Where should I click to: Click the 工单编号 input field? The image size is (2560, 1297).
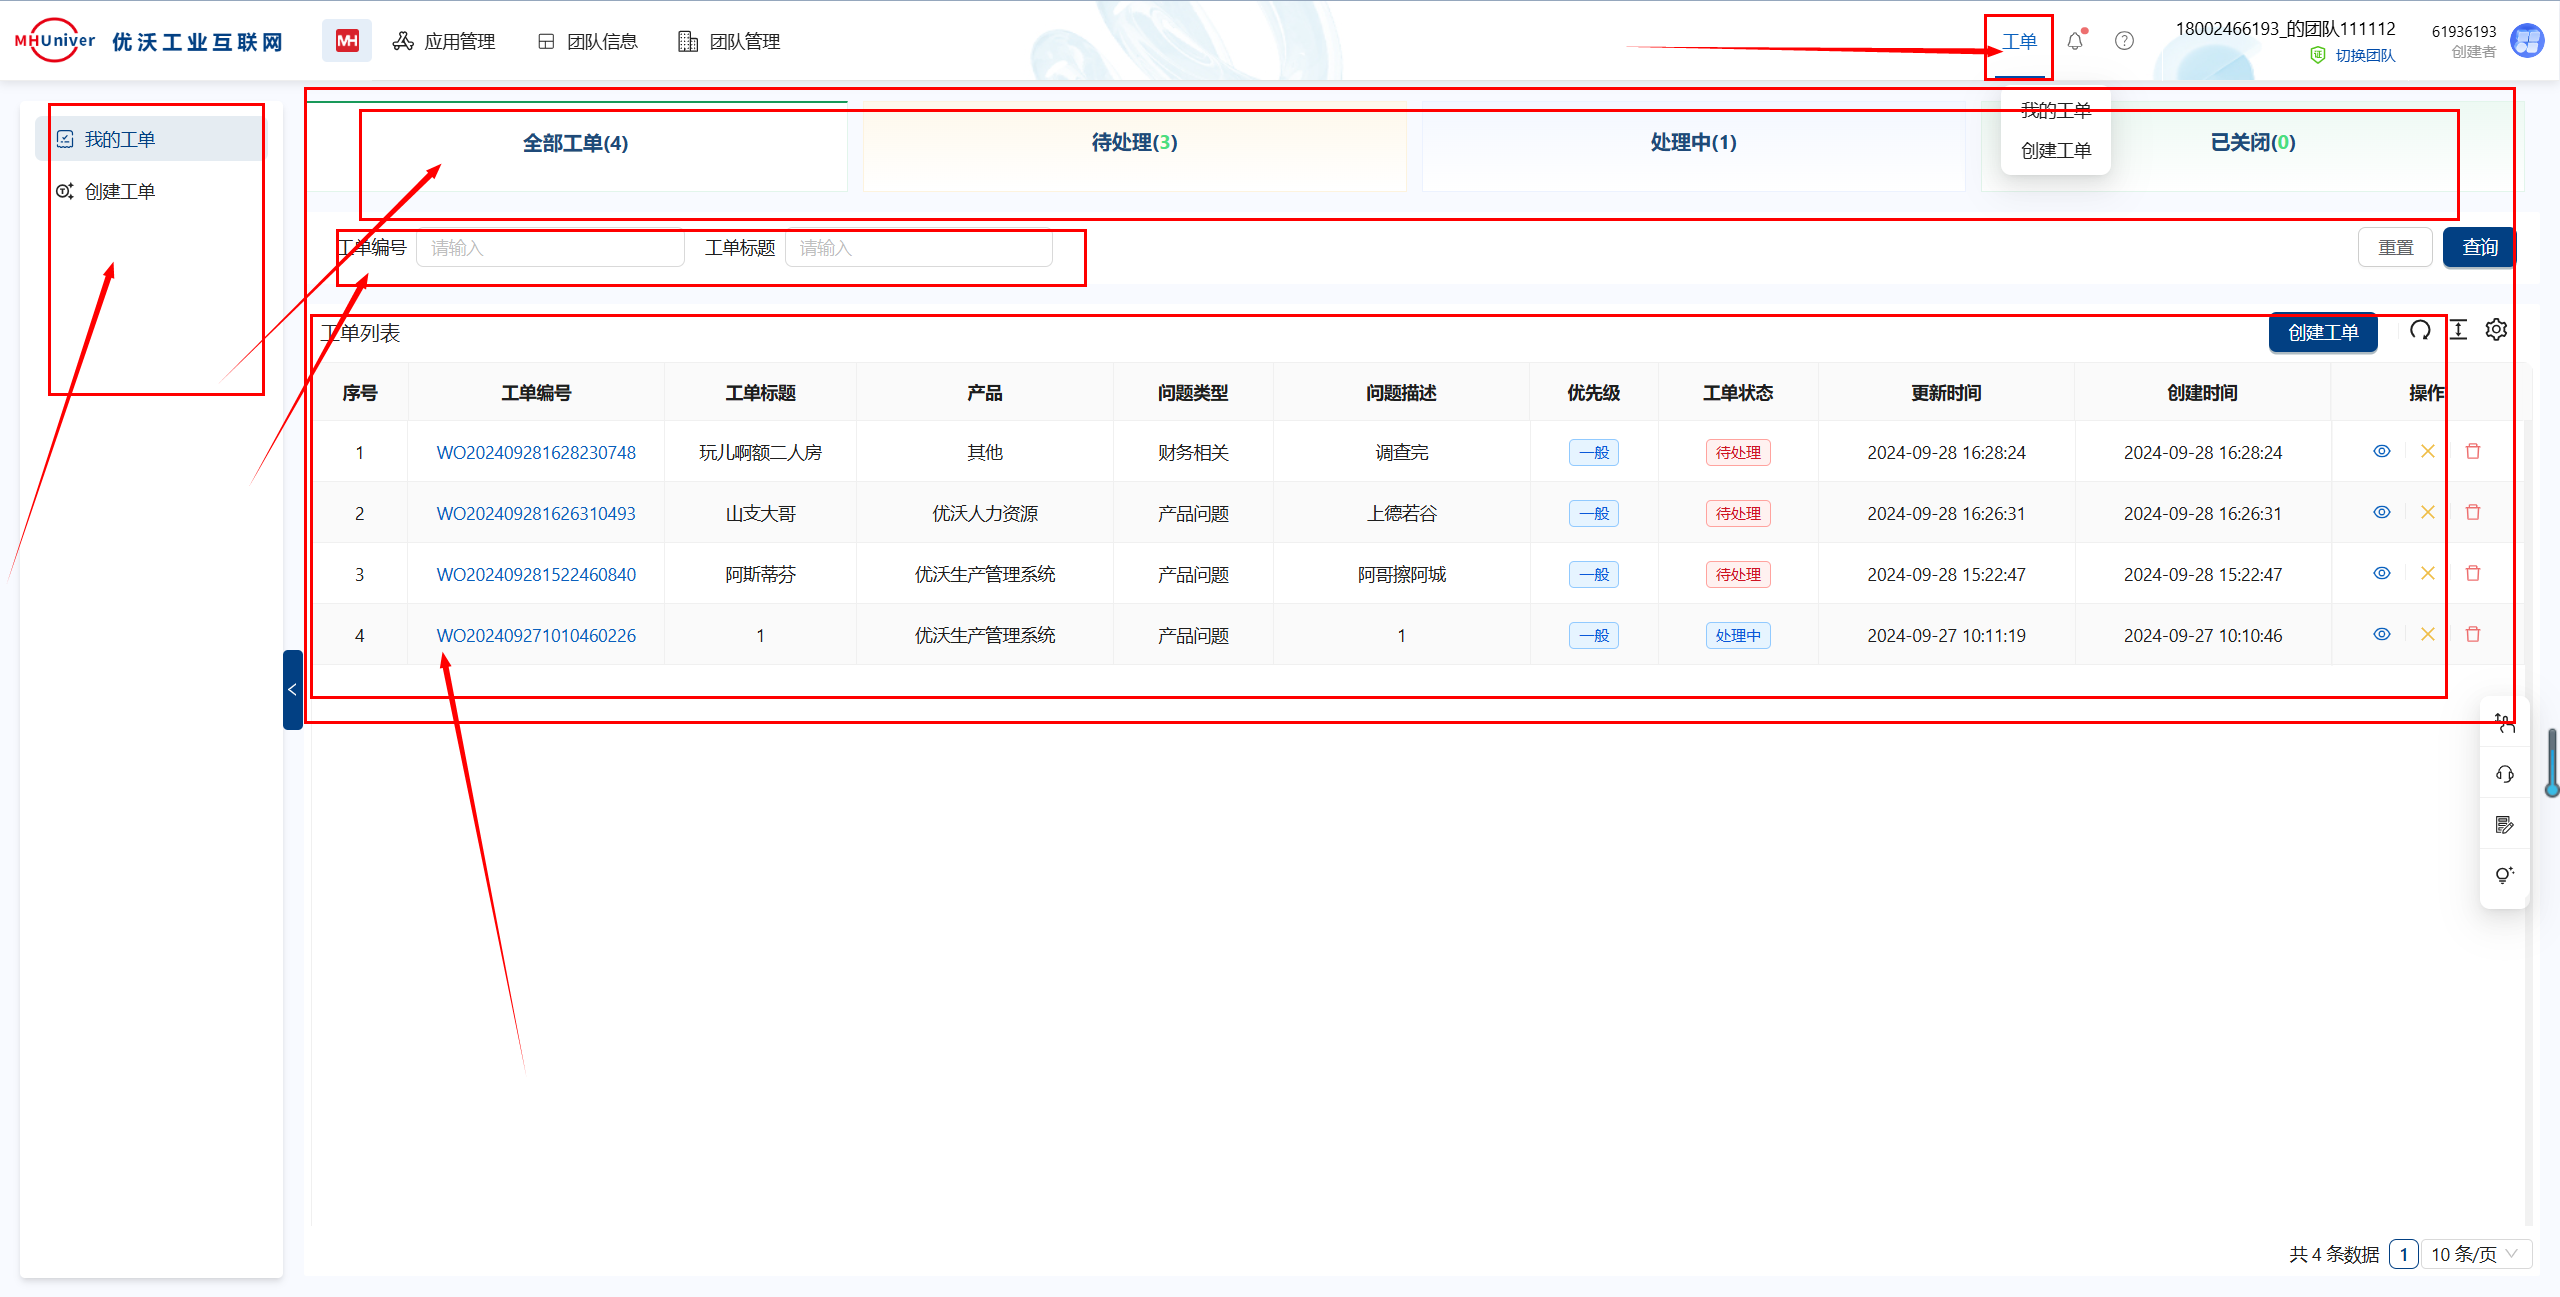tap(550, 248)
